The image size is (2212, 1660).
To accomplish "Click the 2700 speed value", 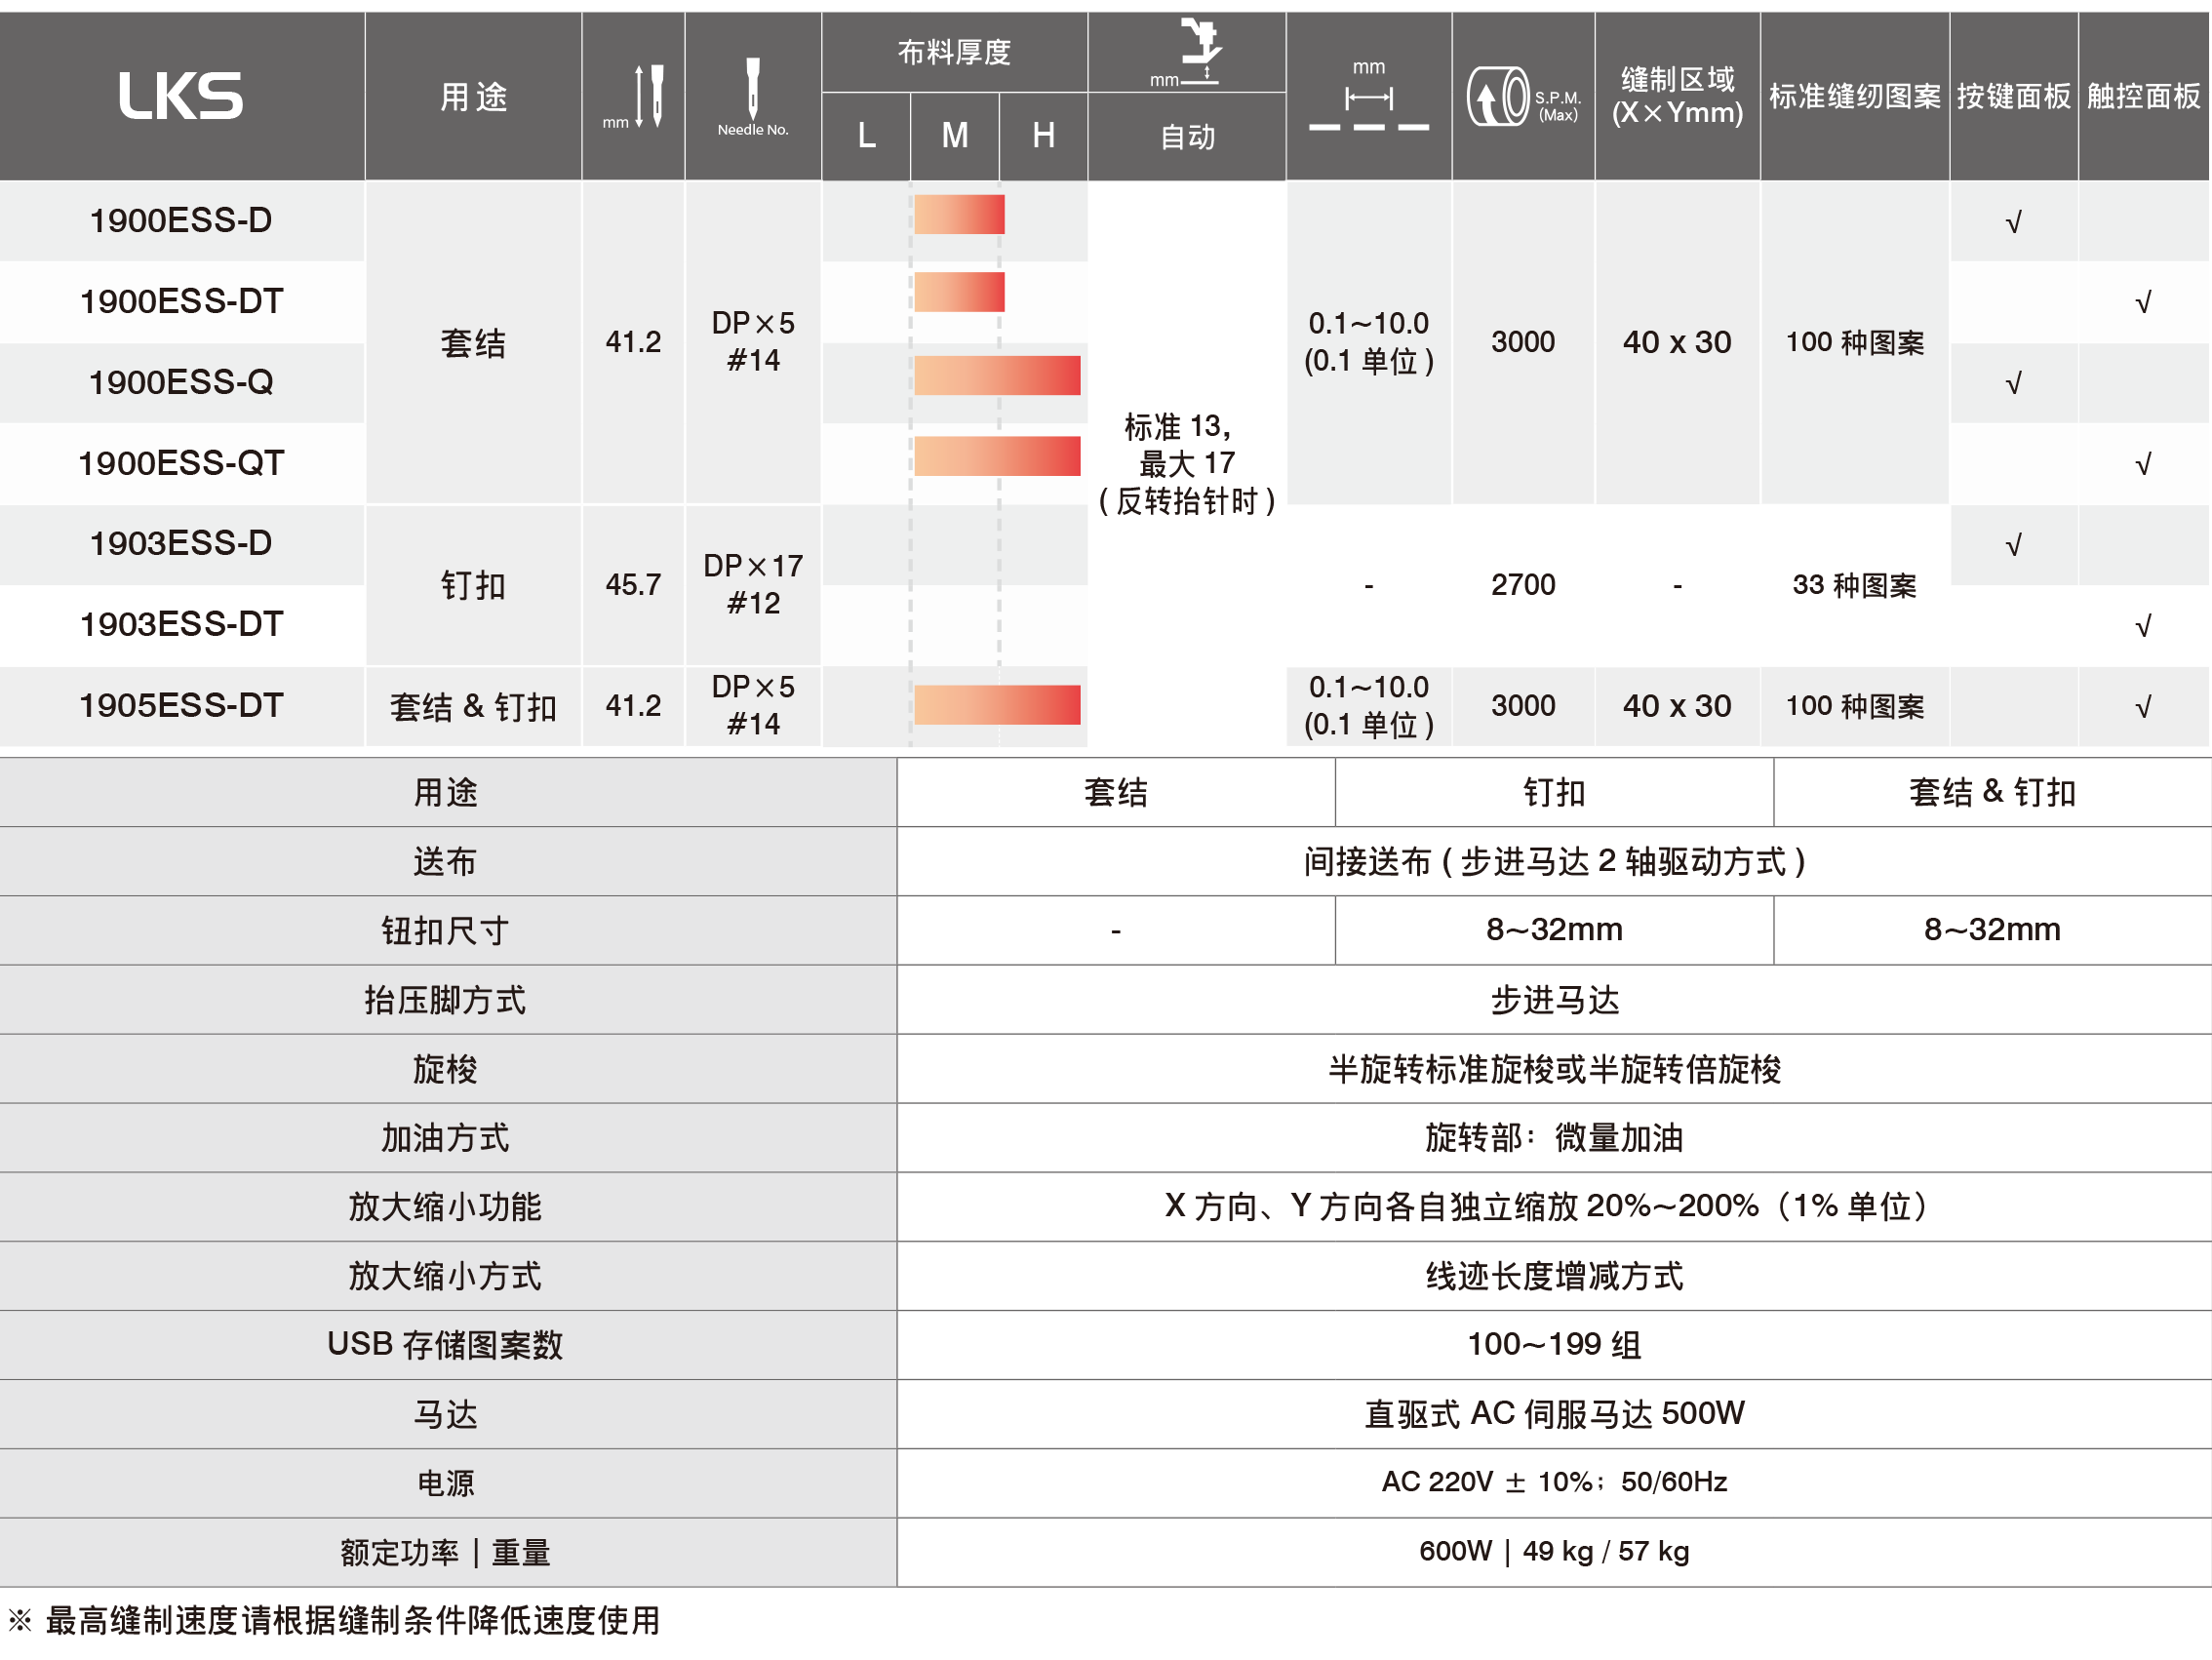I will (x=1523, y=584).
